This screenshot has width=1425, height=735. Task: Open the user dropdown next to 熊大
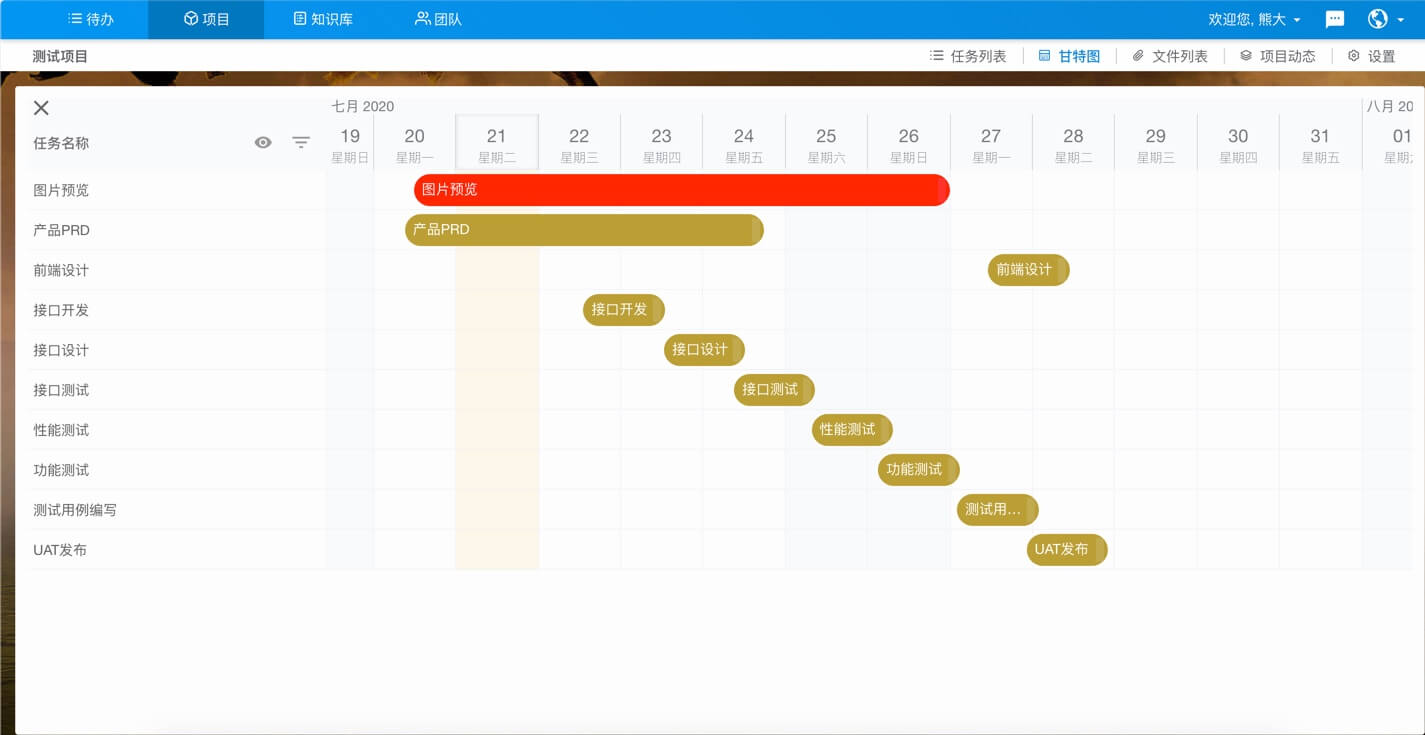click(x=1296, y=18)
